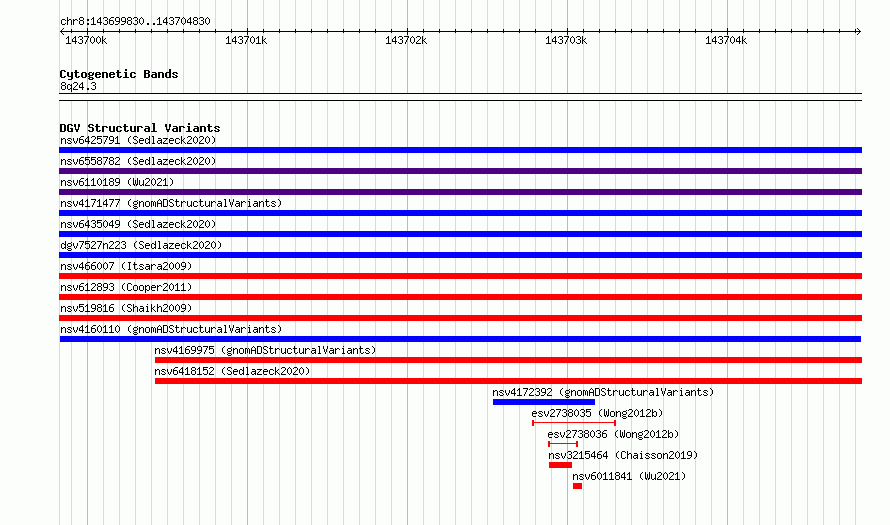
Task: Select the 8q24.3 band label
Action: click(x=78, y=86)
